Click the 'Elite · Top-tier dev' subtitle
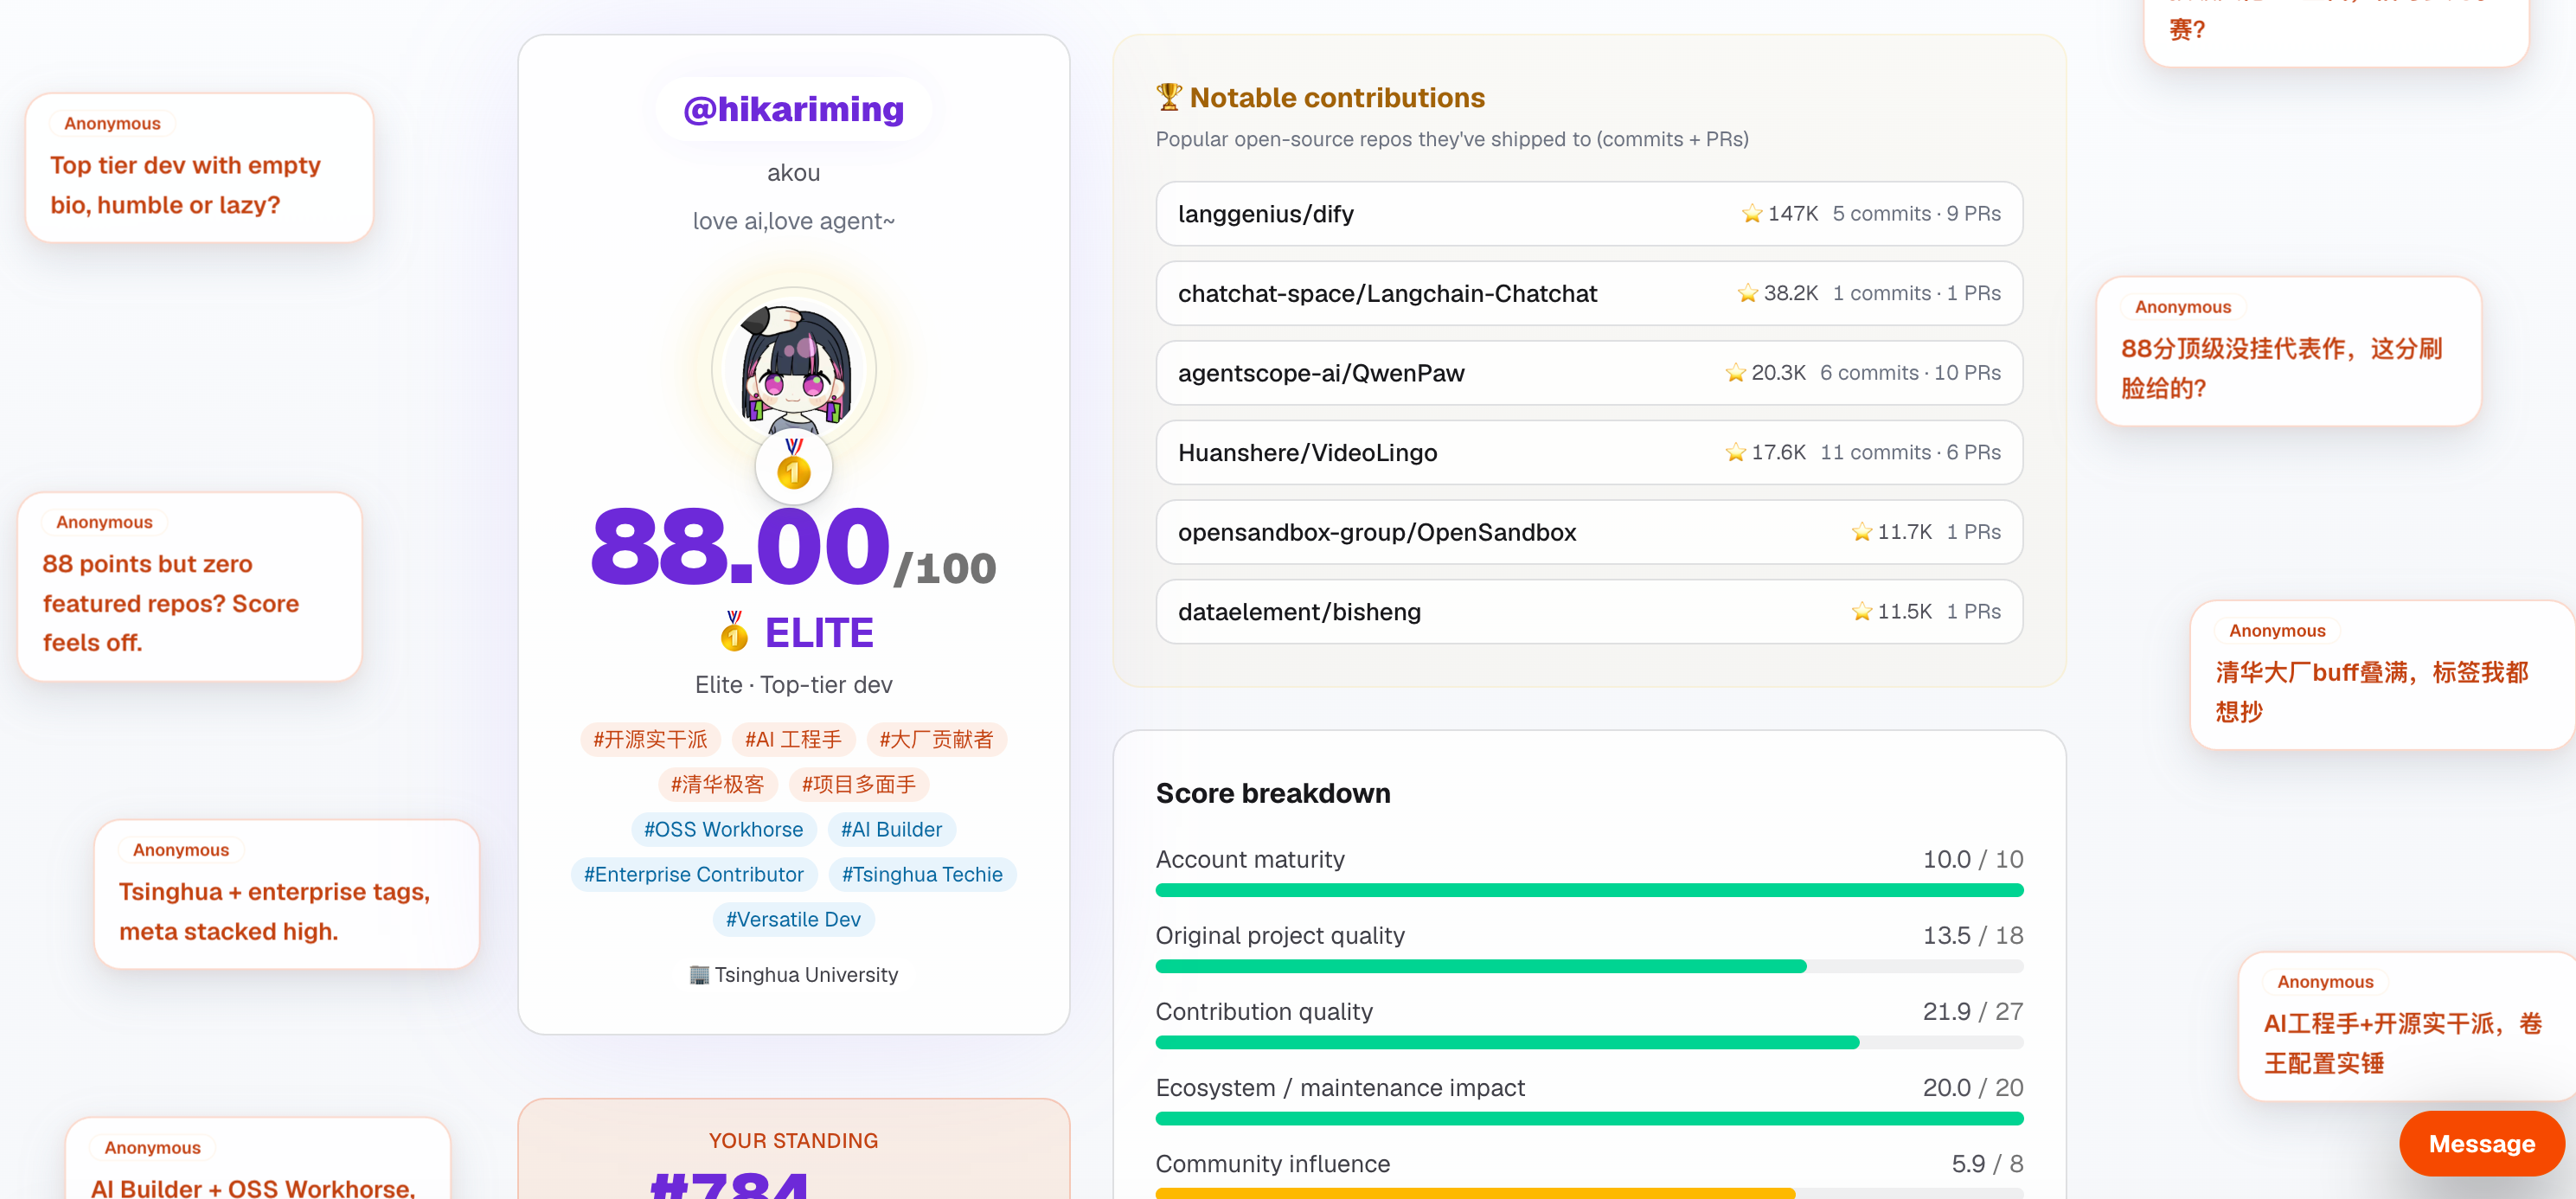Image resolution: width=2576 pixels, height=1199 pixels. 793,684
